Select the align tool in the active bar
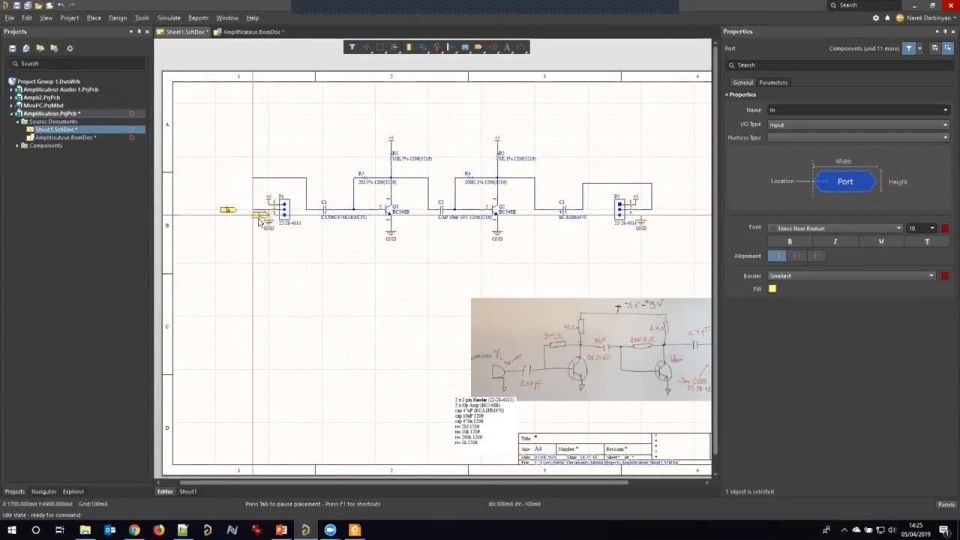This screenshot has width=960, height=540. tap(394, 47)
